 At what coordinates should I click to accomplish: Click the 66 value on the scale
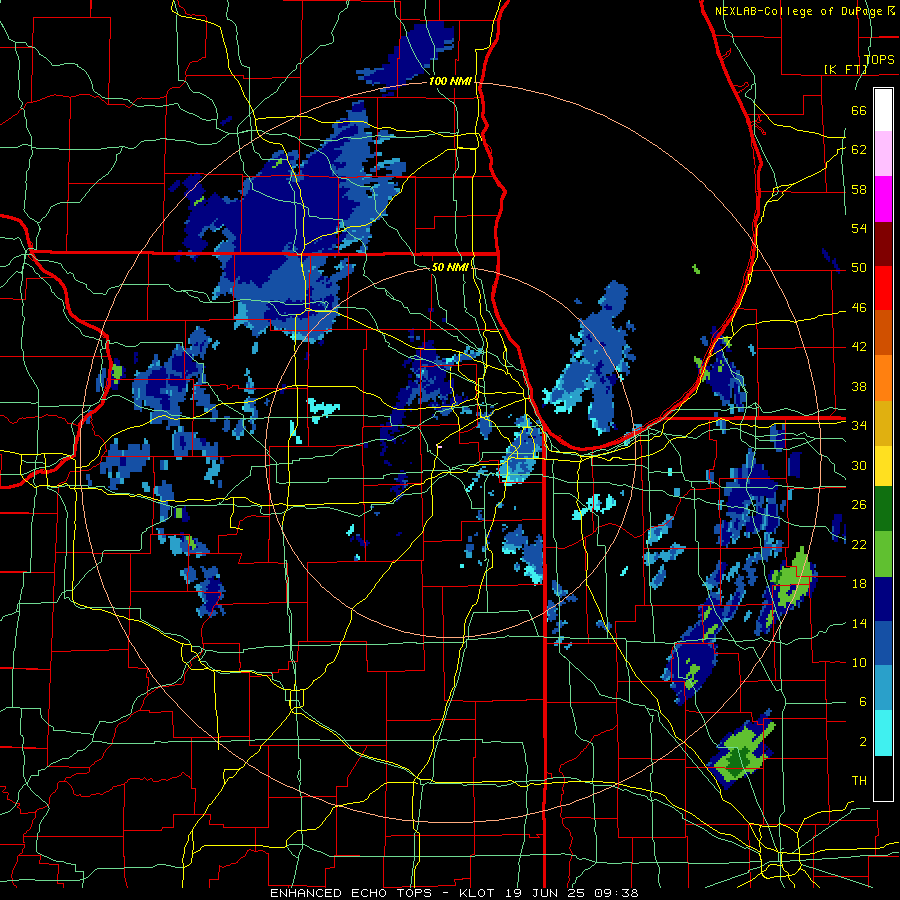click(x=859, y=110)
